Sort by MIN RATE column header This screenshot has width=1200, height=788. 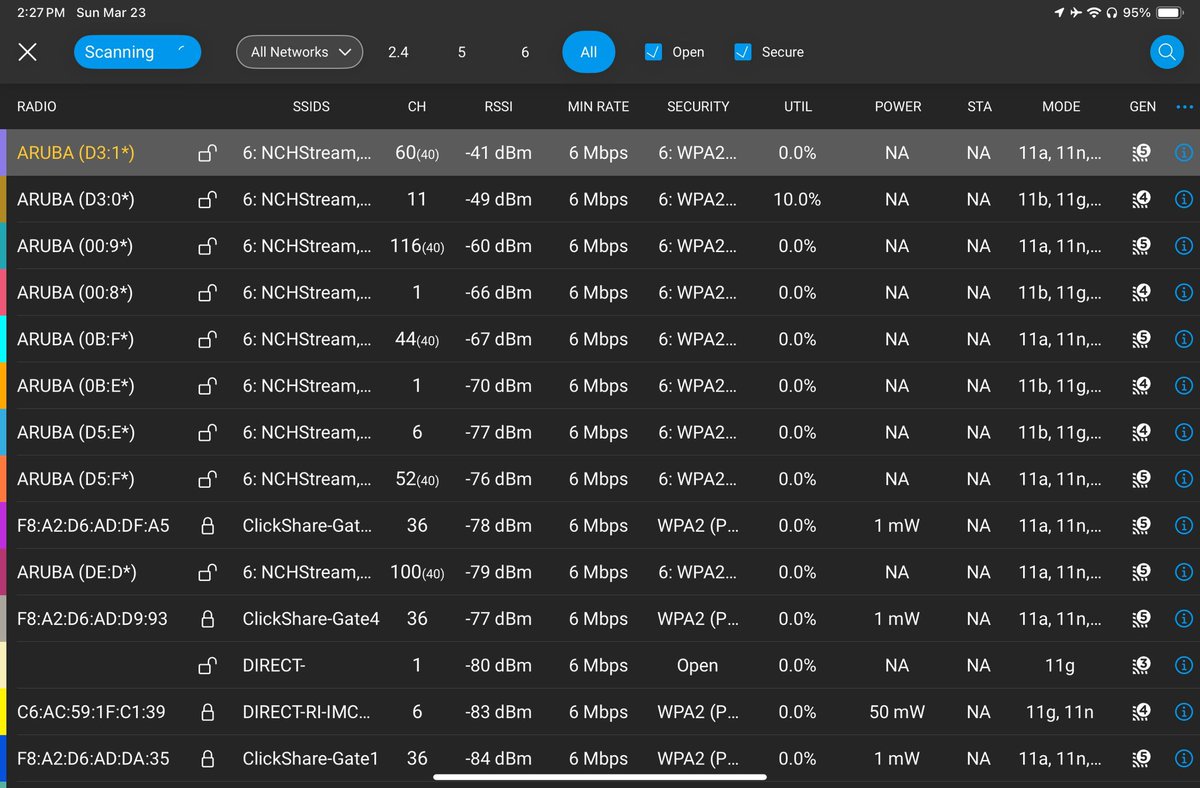(x=598, y=106)
